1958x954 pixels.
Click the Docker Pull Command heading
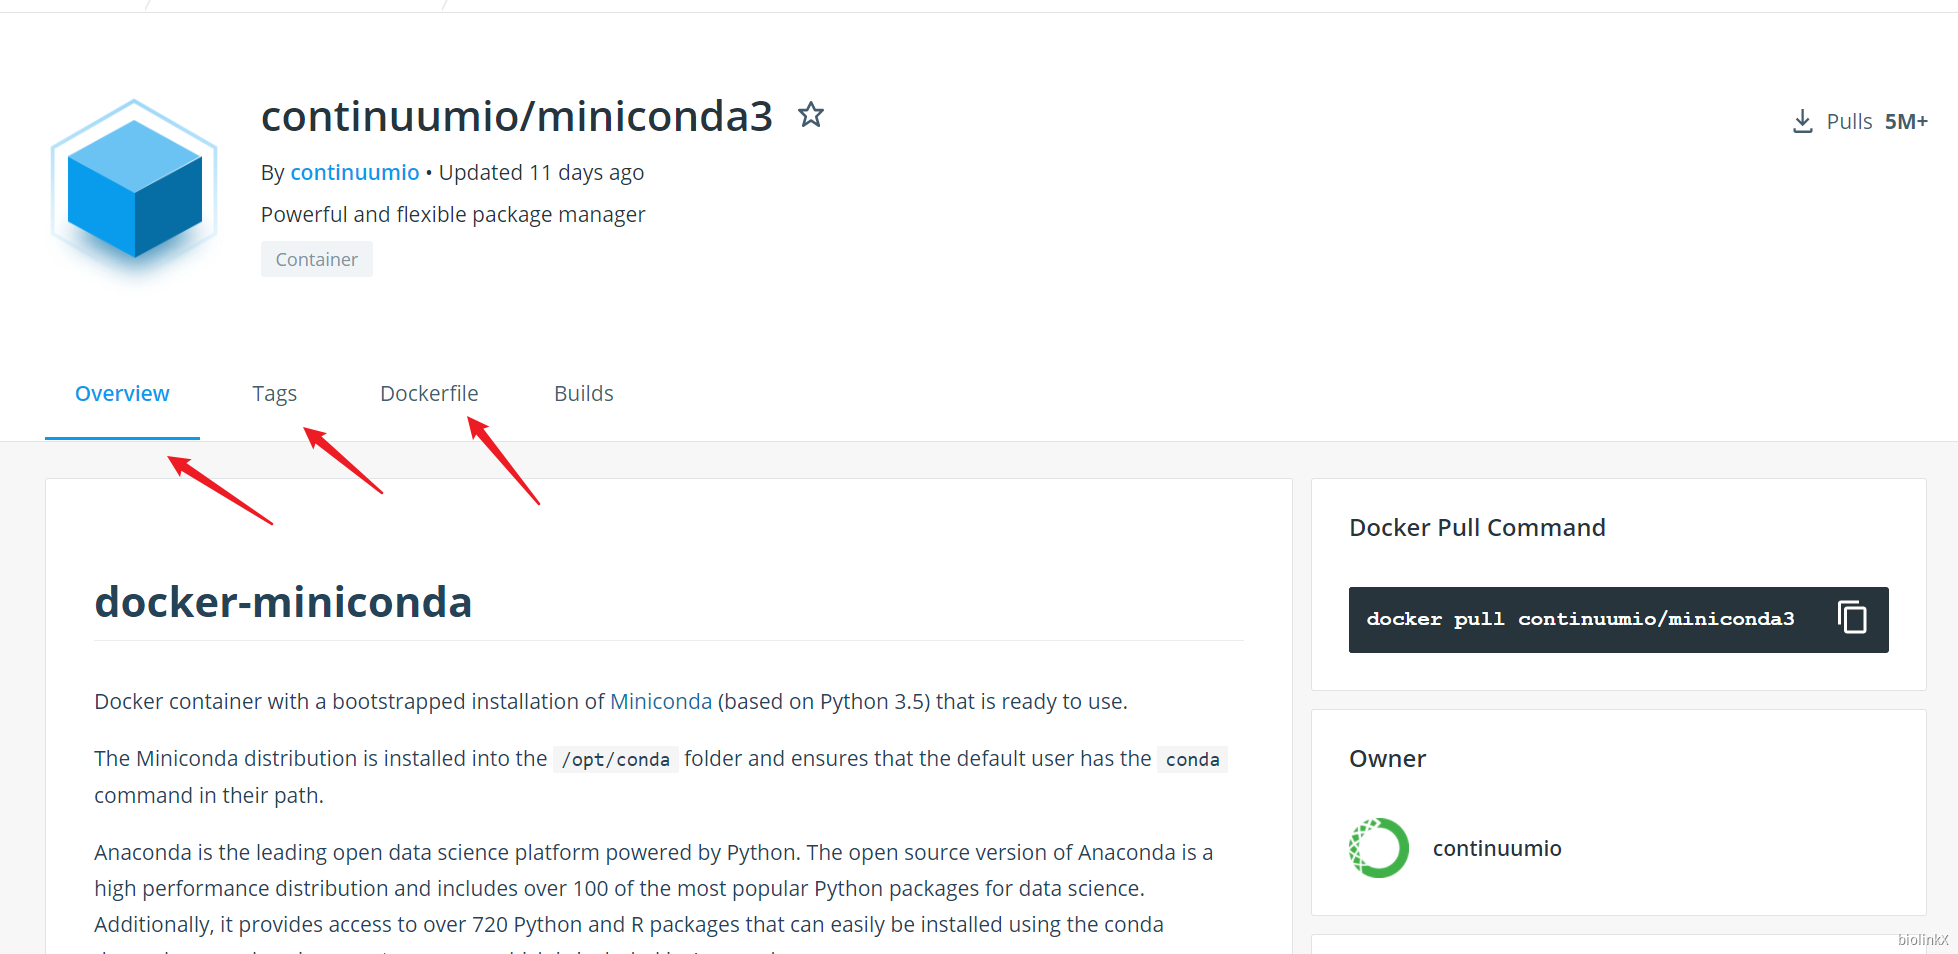tap(1476, 528)
